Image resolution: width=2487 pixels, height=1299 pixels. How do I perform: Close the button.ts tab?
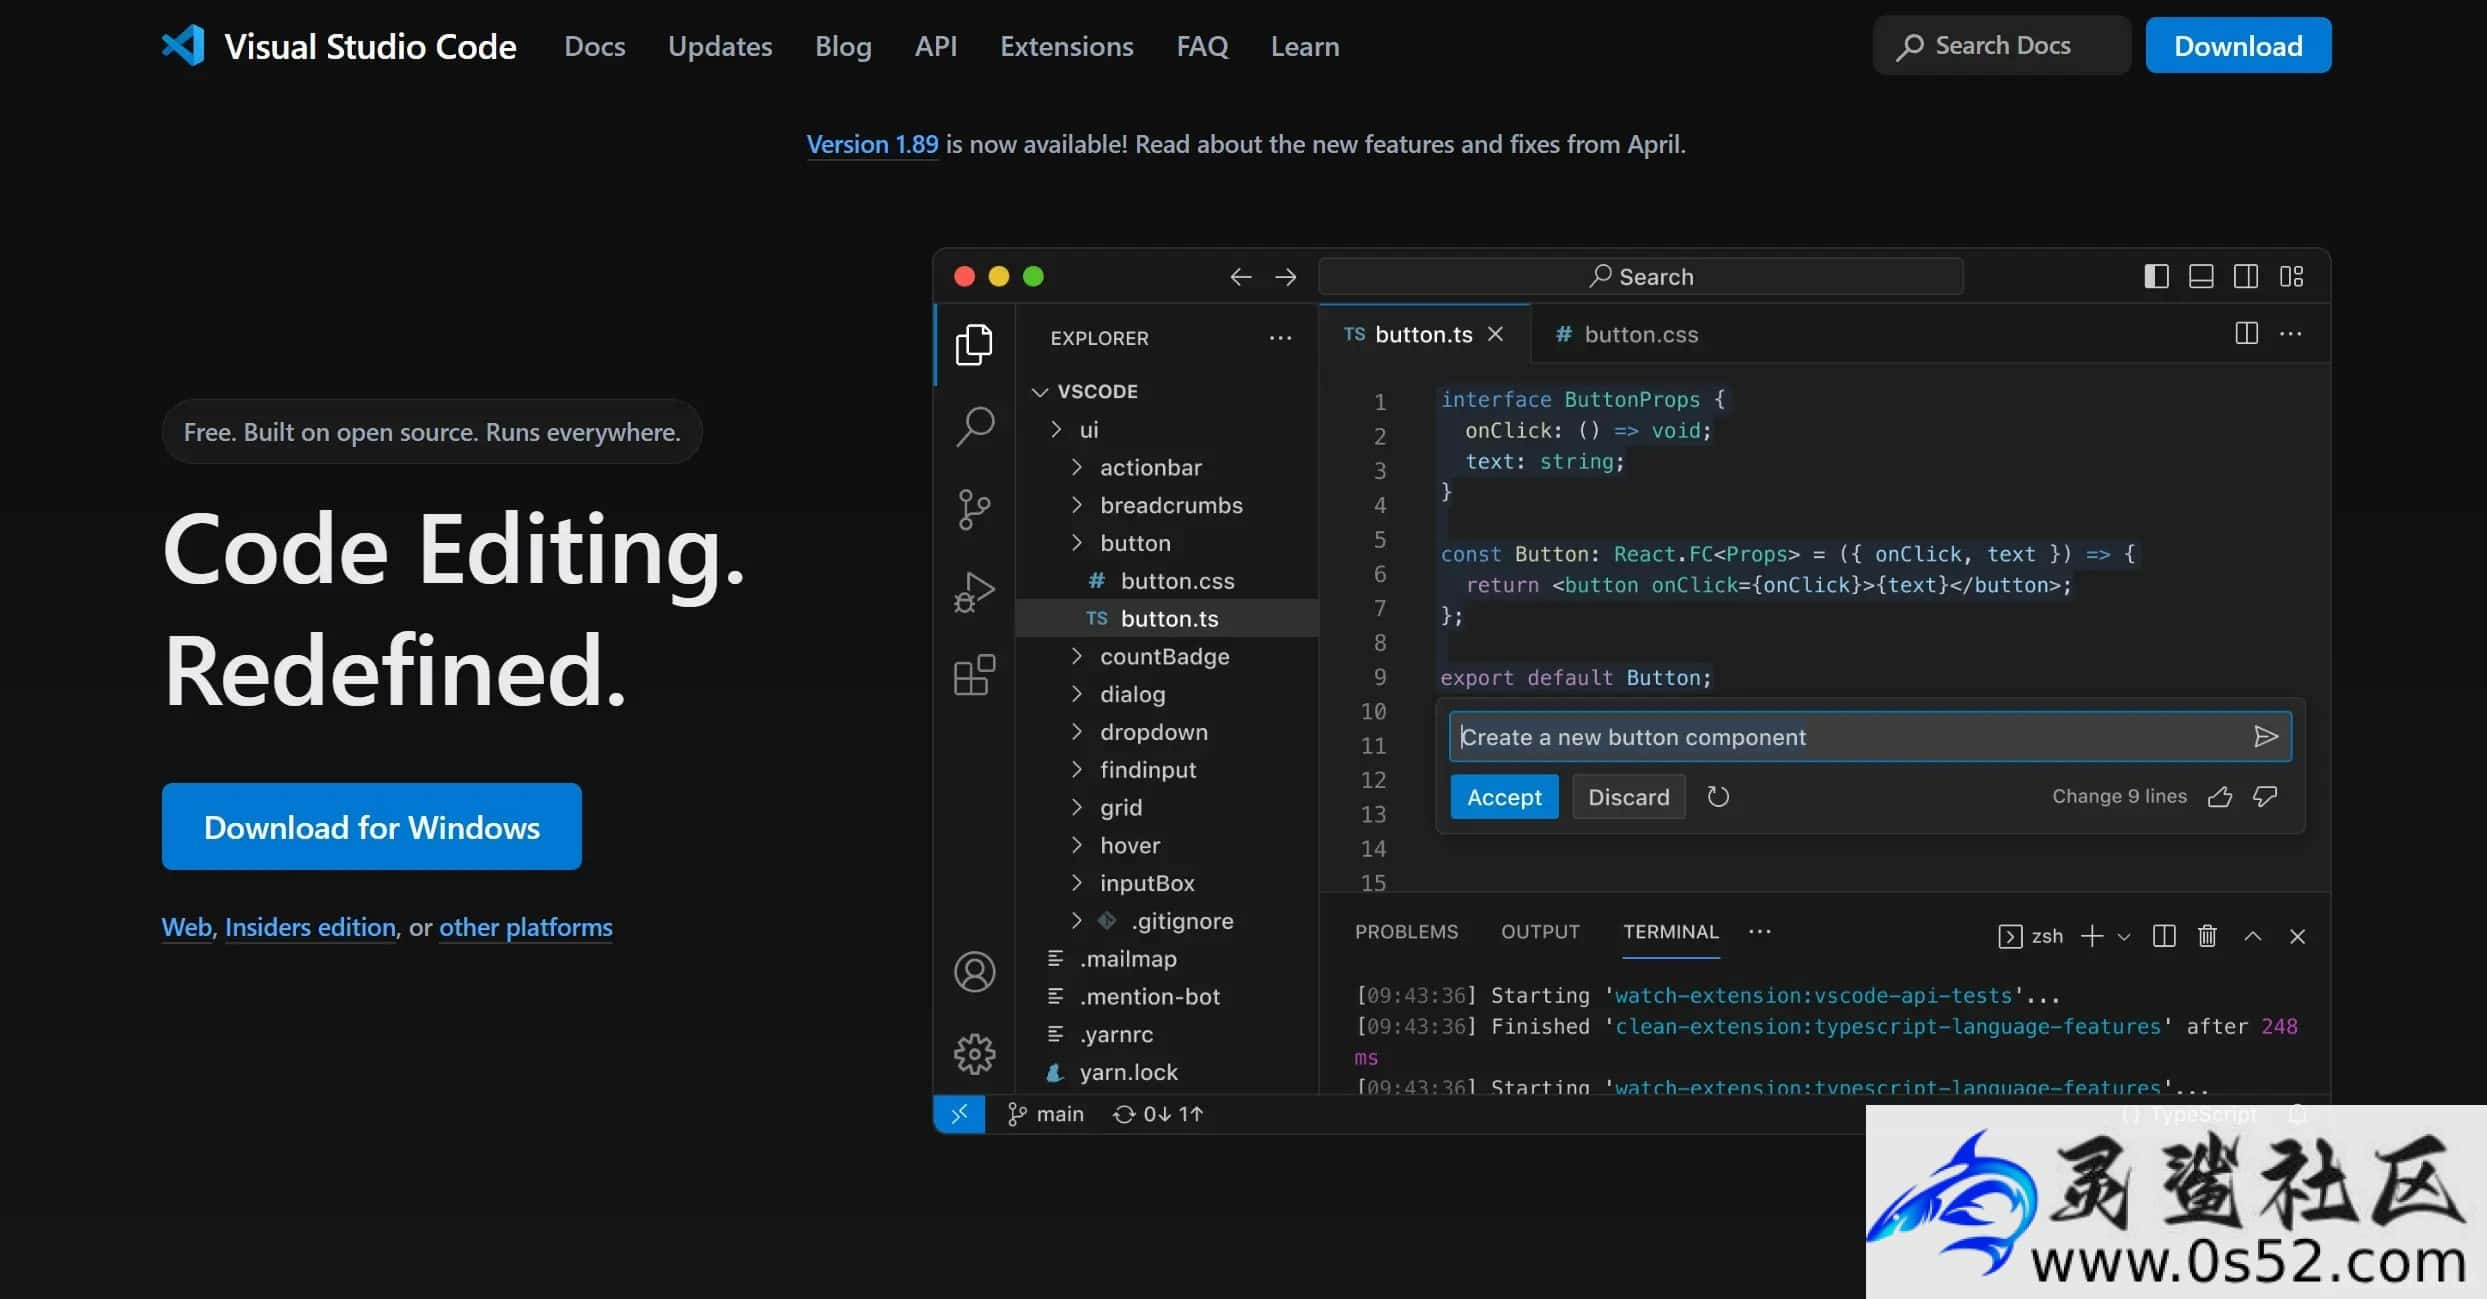(1495, 334)
